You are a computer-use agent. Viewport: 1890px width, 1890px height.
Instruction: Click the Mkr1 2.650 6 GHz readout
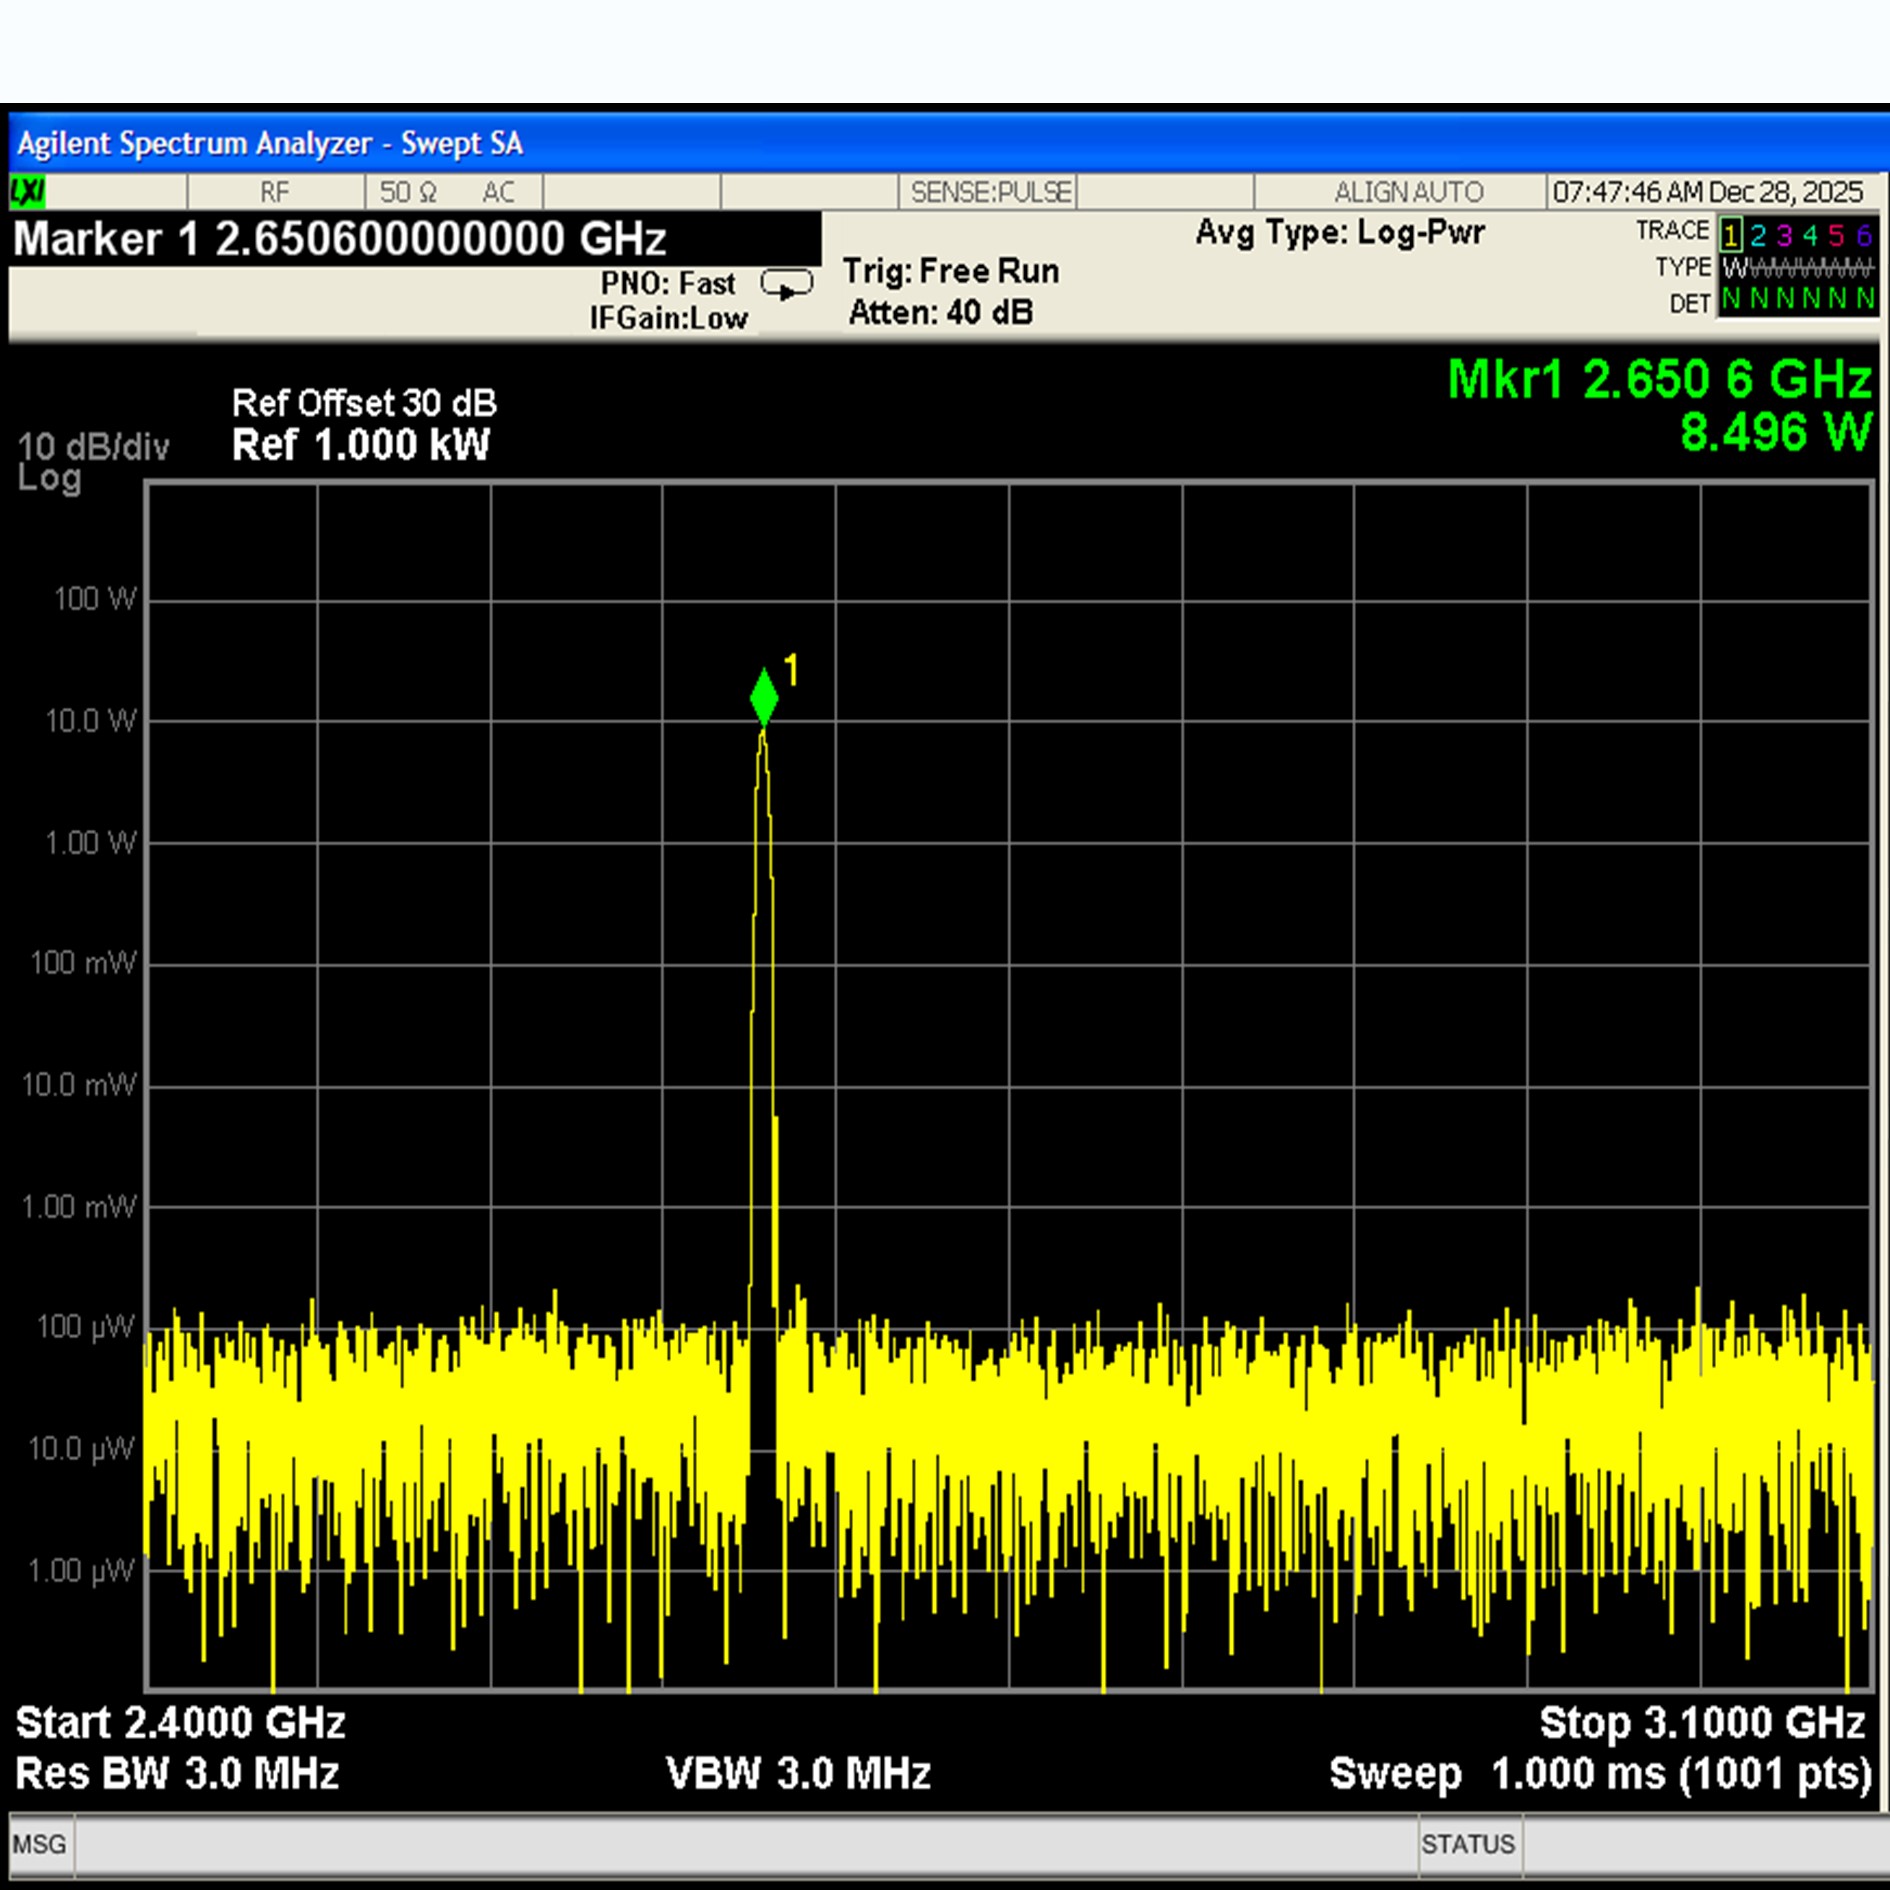click(x=1659, y=380)
